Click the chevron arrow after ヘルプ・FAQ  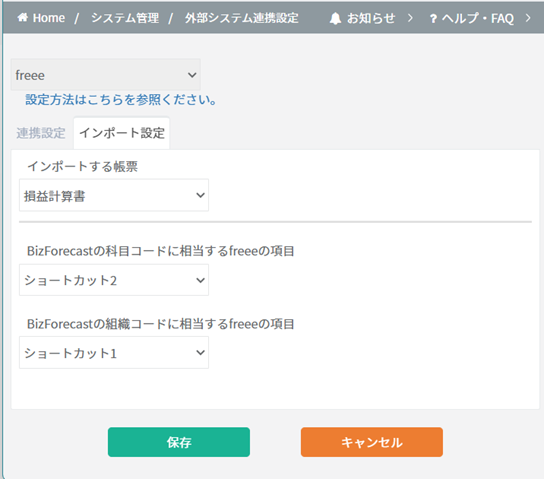pos(528,18)
